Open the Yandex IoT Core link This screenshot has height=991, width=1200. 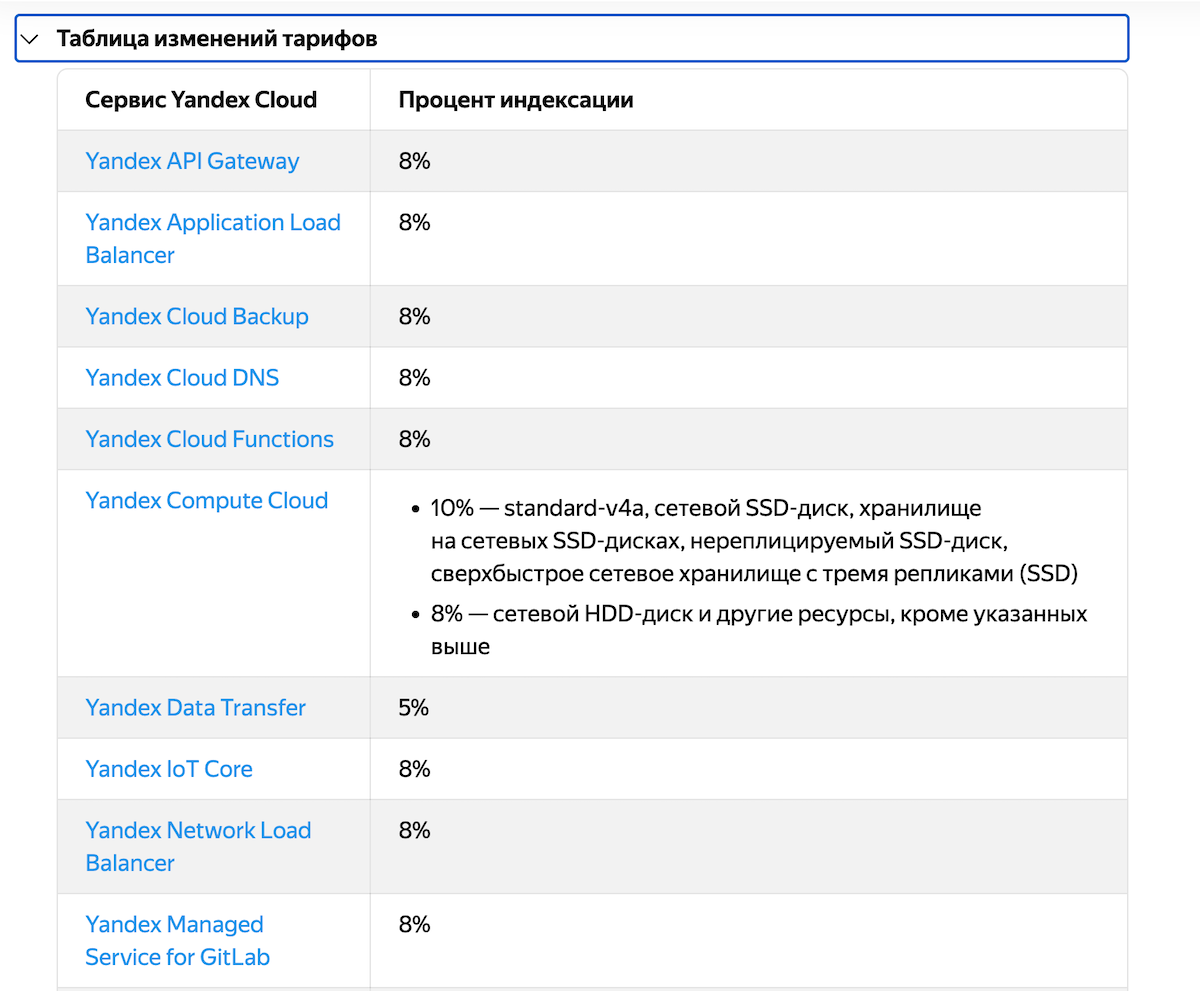(169, 769)
